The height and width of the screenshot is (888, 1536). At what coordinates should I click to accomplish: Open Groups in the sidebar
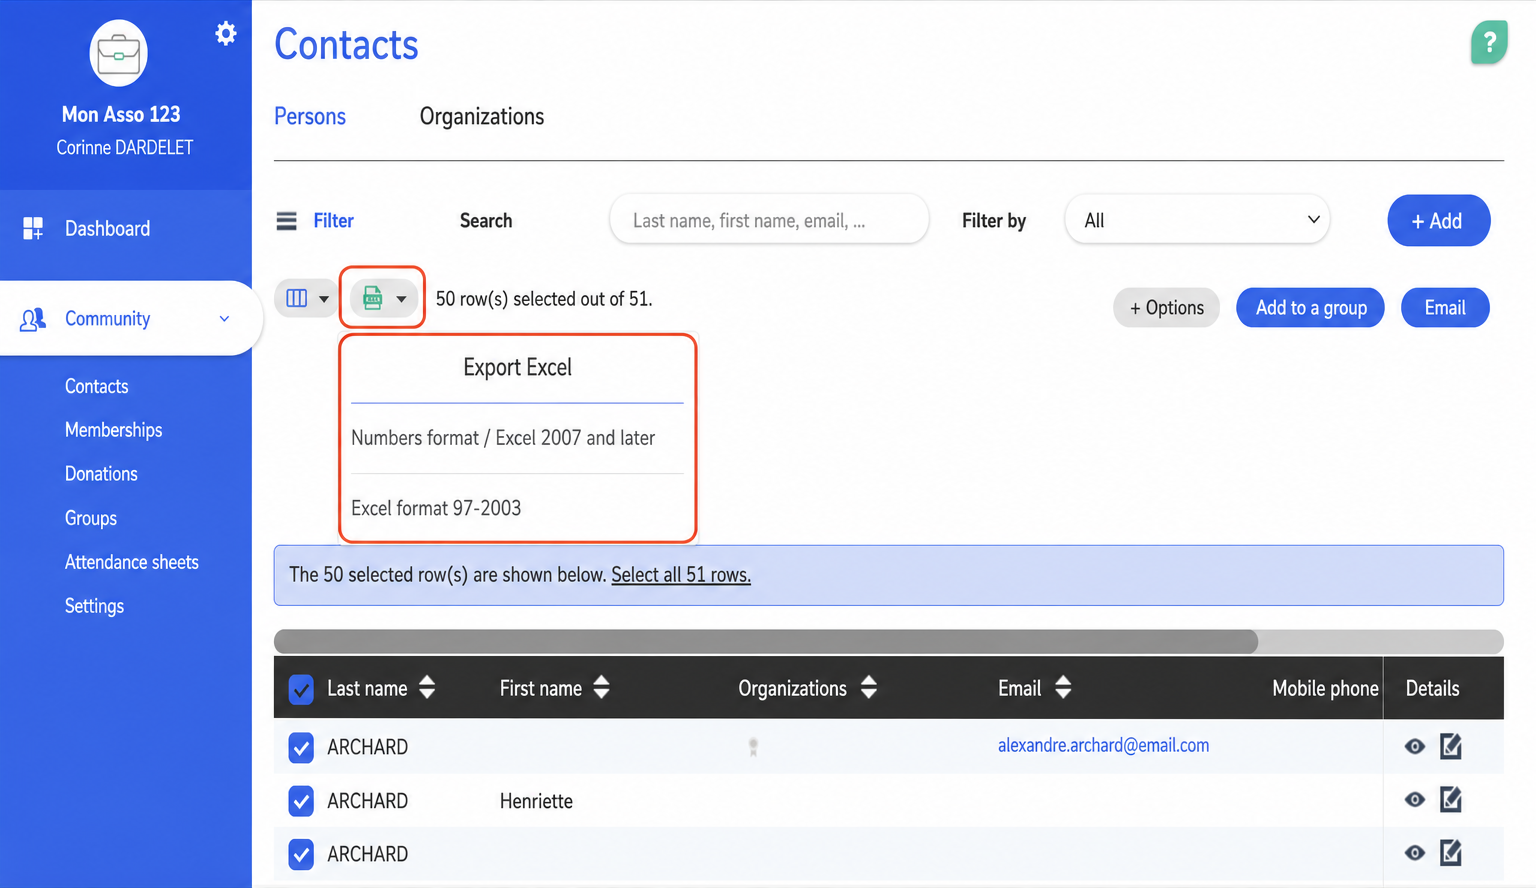click(x=91, y=518)
